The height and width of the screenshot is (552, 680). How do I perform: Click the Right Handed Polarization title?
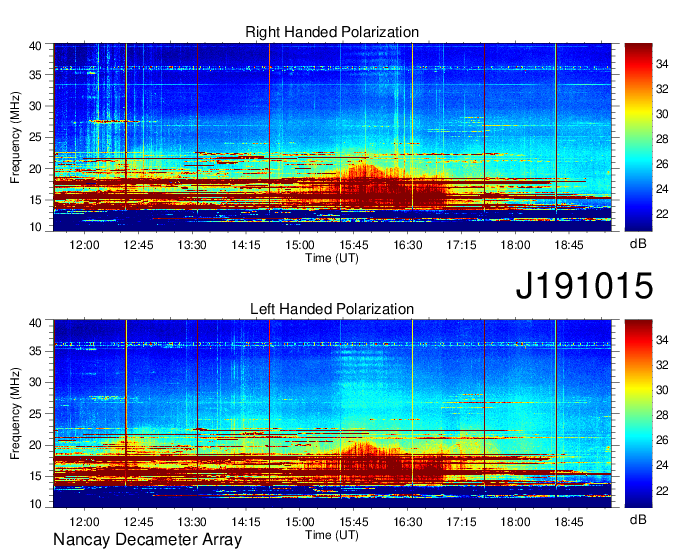coord(332,32)
